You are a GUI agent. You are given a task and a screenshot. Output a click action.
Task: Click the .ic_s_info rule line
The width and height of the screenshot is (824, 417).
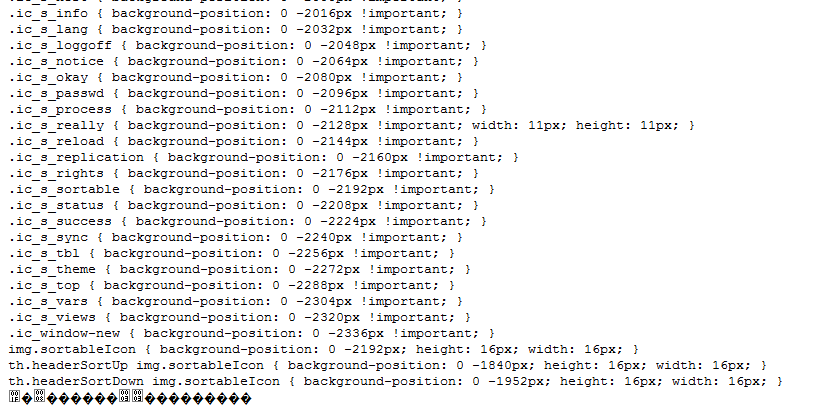(235, 13)
